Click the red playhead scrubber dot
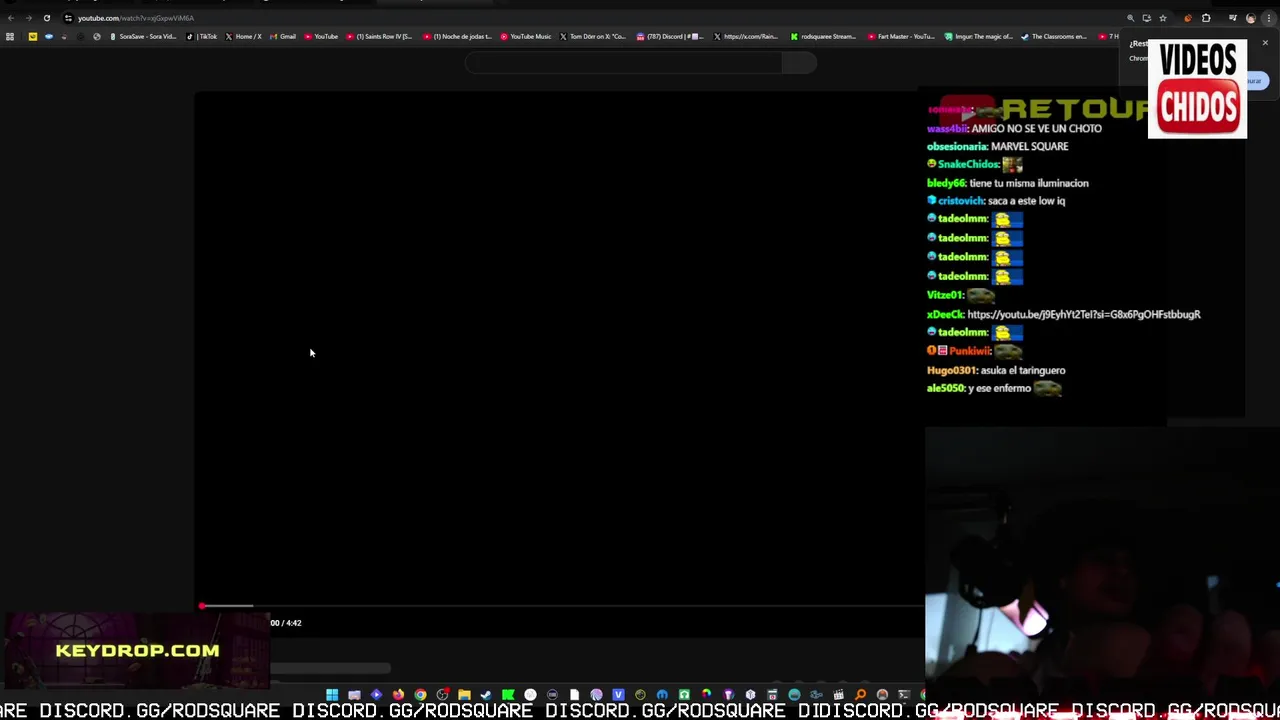The height and width of the screenshot is (720, 1280). point(202,606)
